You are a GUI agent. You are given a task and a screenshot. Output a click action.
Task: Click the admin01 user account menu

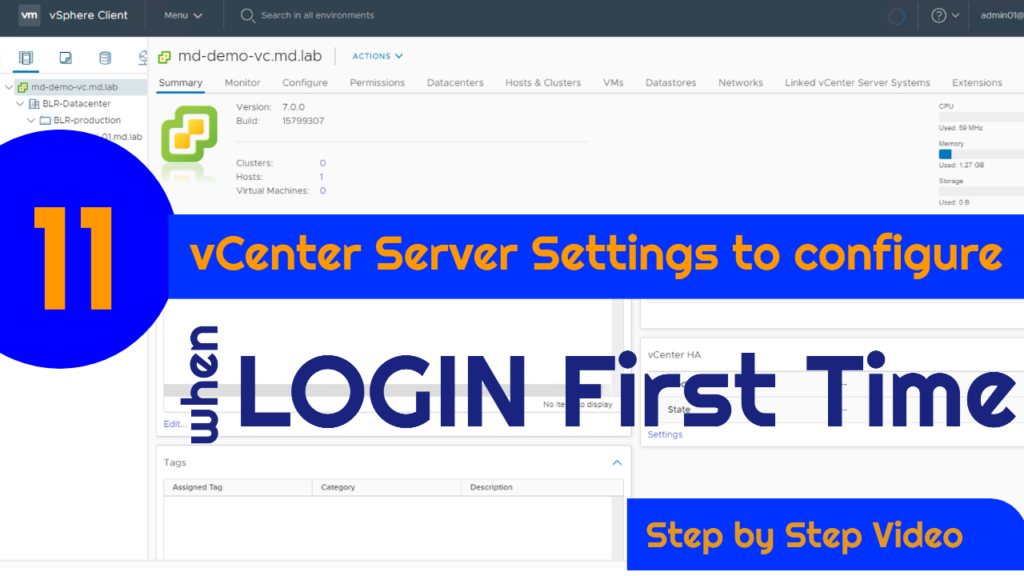point(1002,15)
